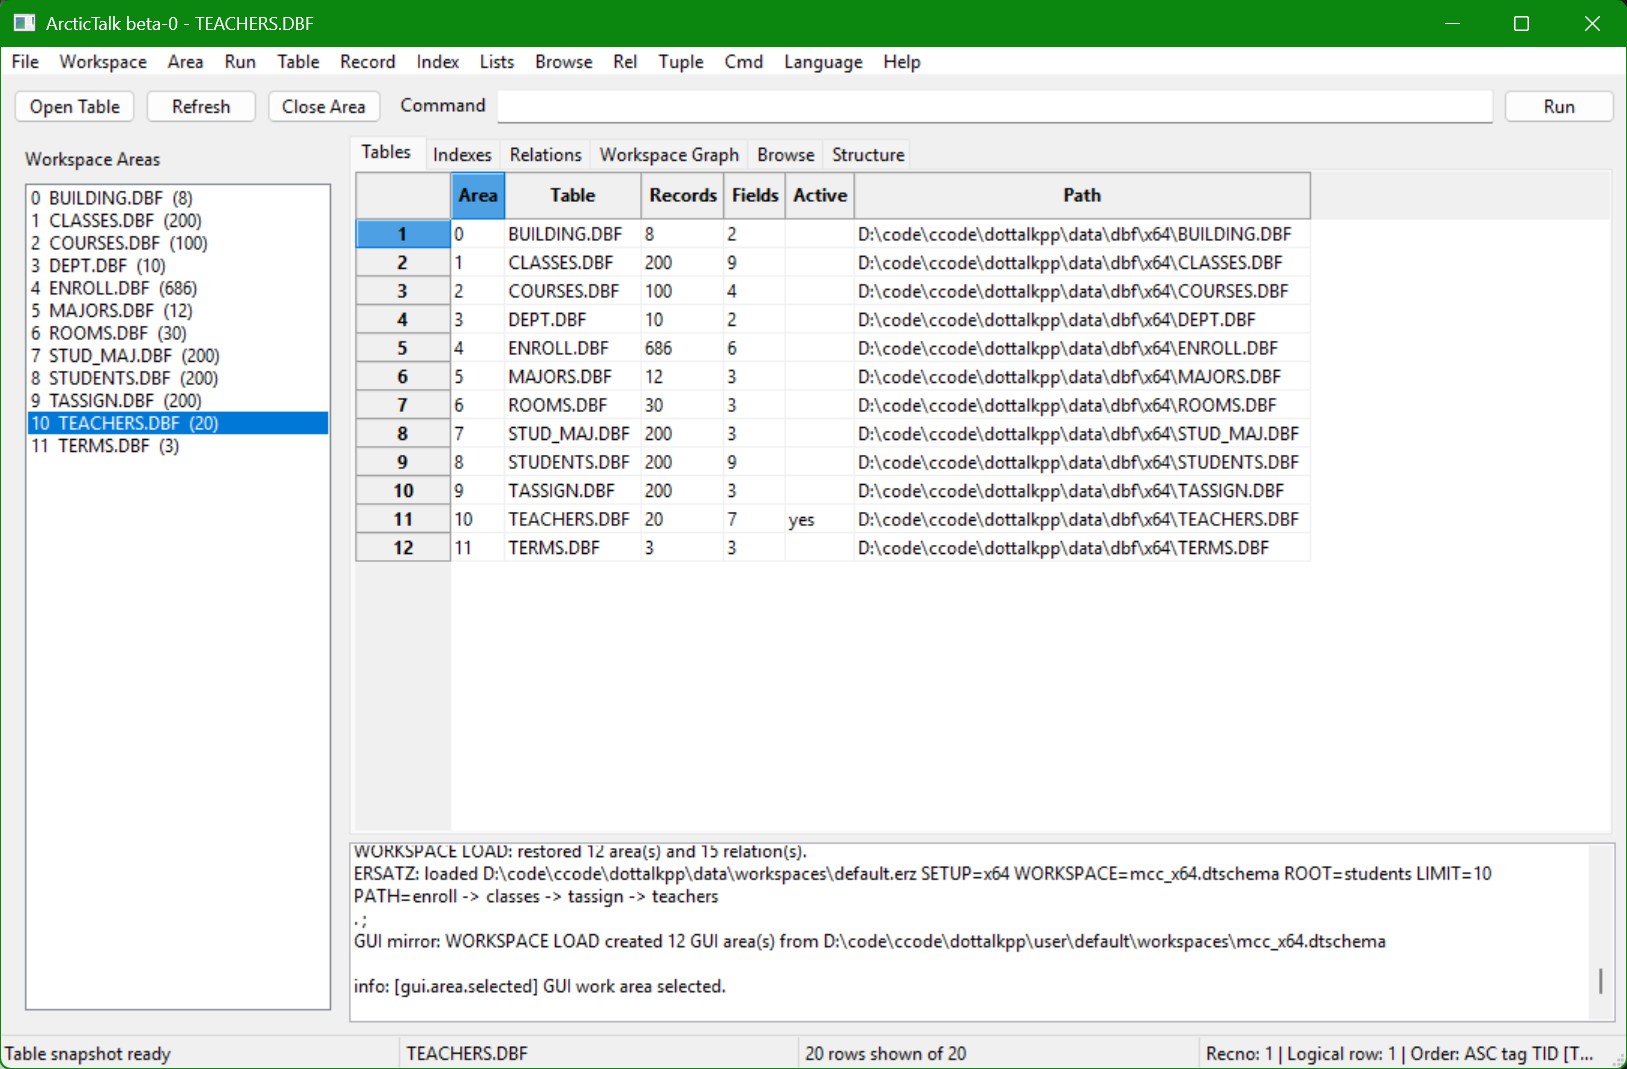1627x1069 pixels.
Task: Click the ArcticTalk app icon in title bar
Action: pos(24,23)
